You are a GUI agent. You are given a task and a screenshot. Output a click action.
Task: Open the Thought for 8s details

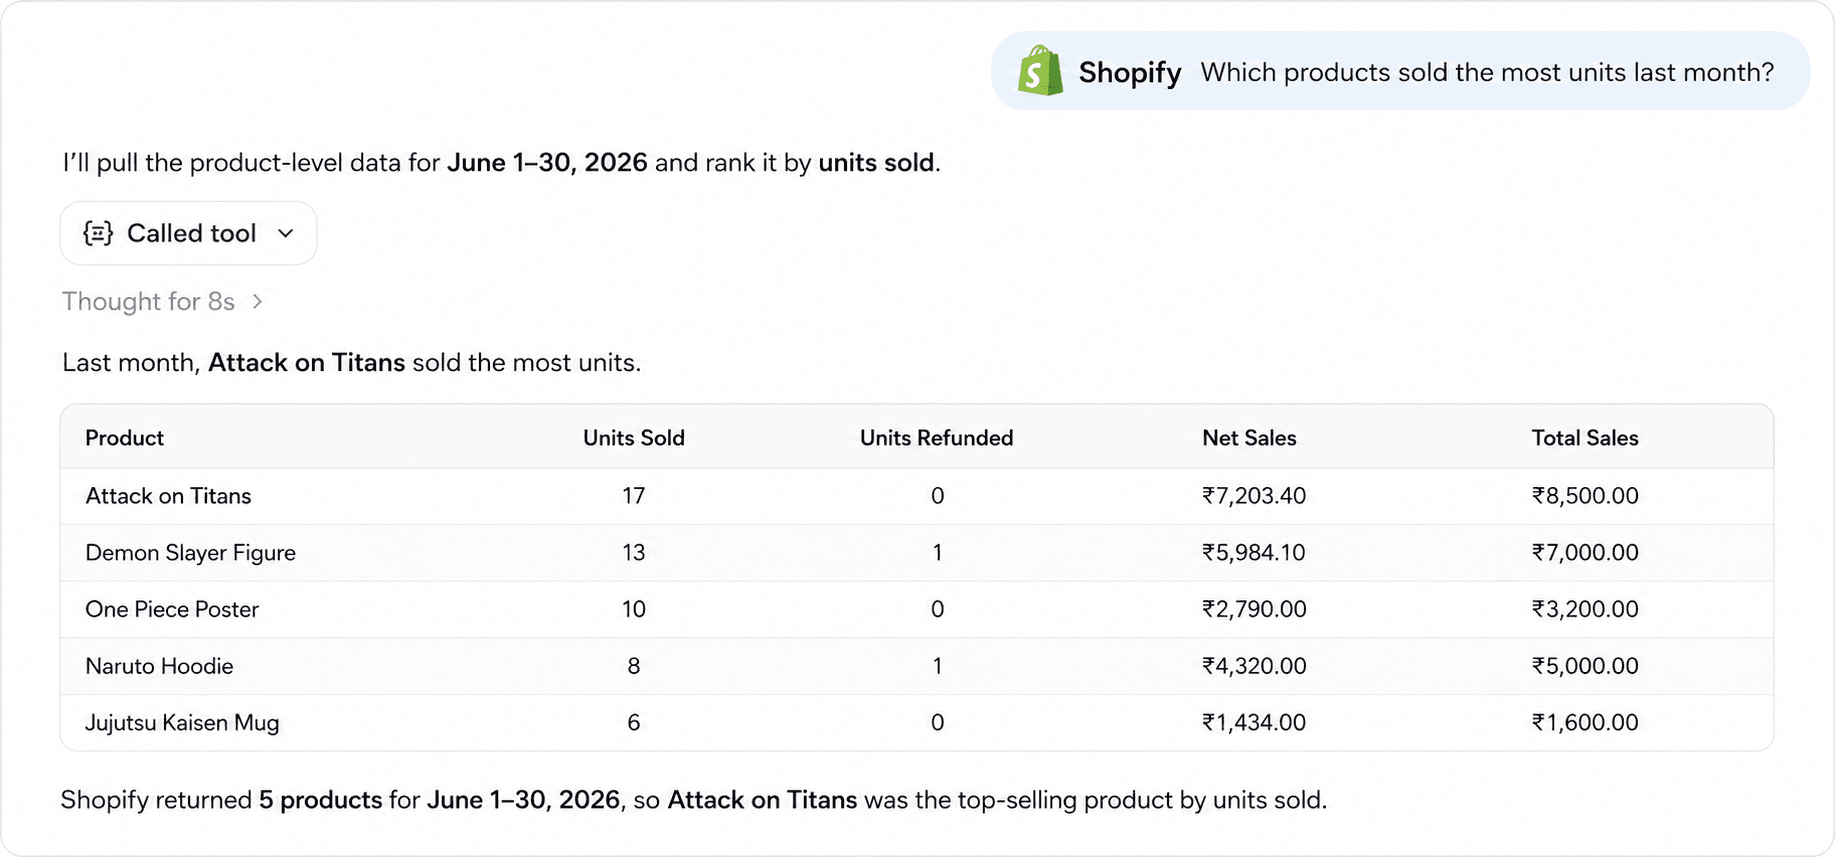point(148,301)
